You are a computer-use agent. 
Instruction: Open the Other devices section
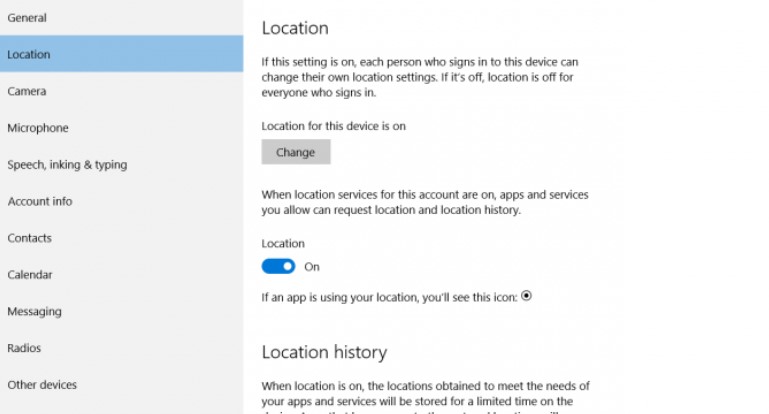coord(42,385)
